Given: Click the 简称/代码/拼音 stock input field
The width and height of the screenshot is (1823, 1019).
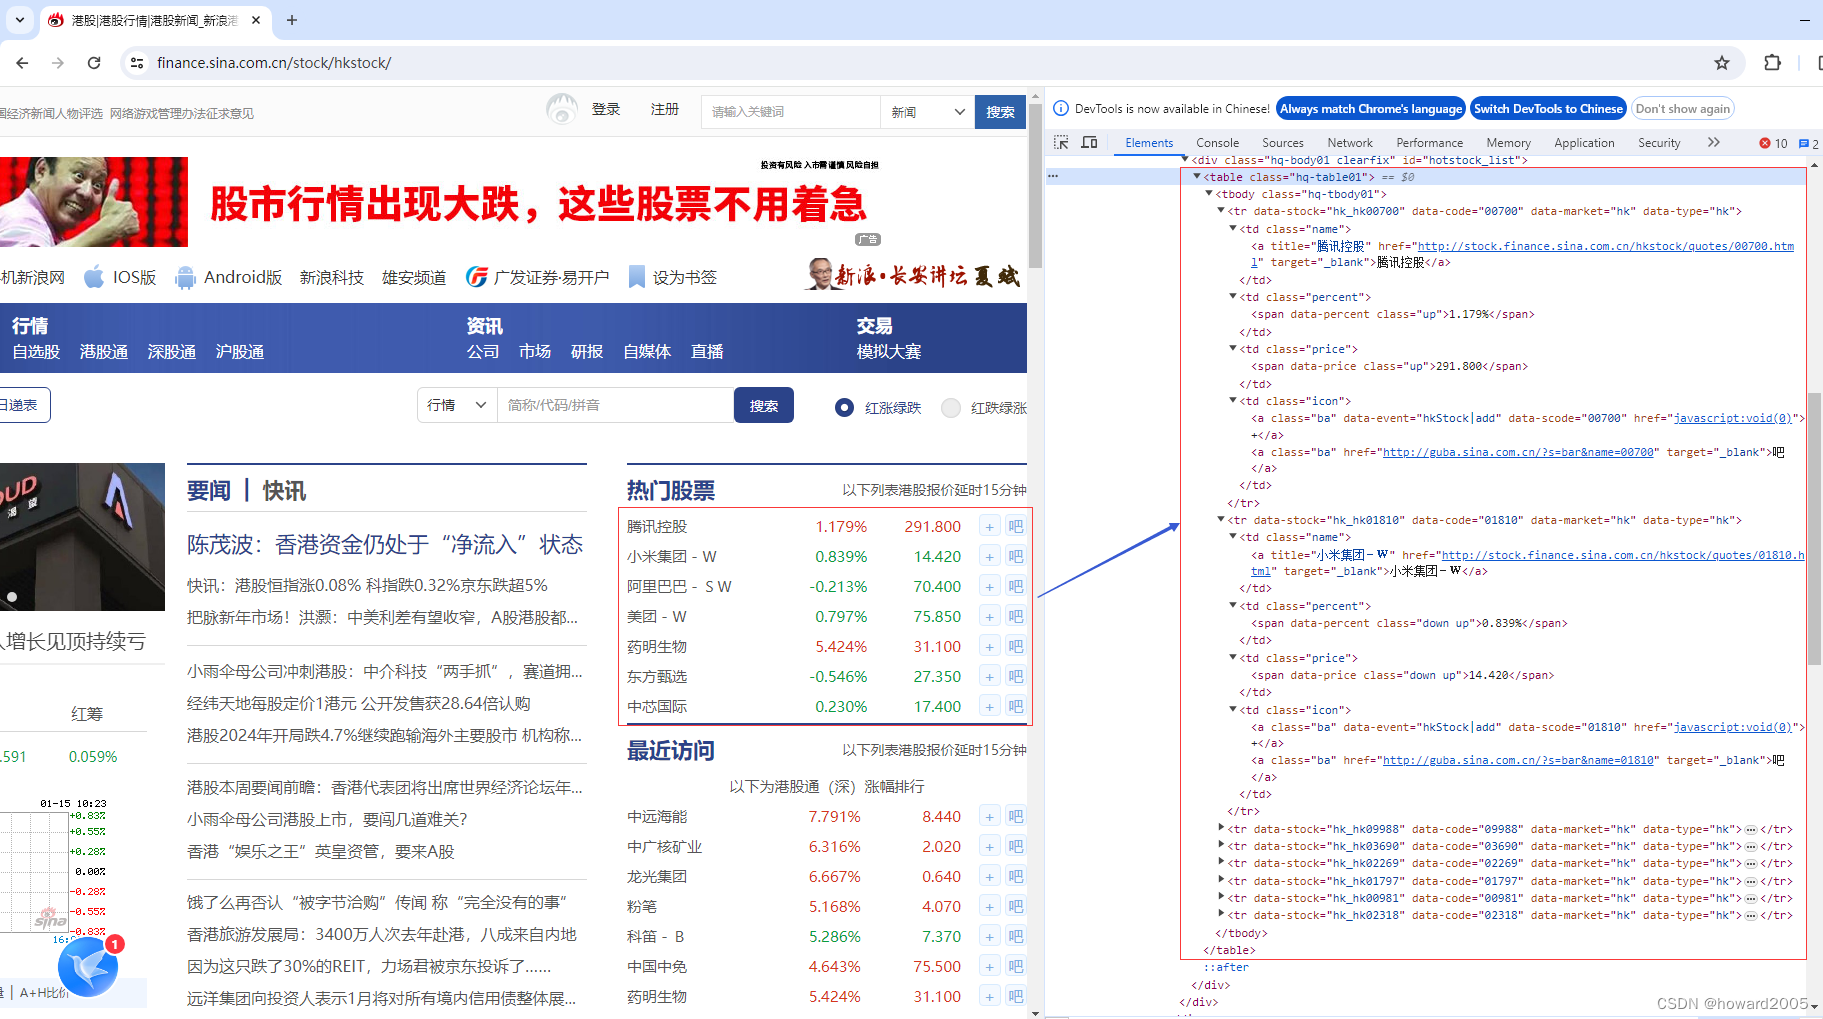Looking at the screenshot, I should [x=615, y=405].
